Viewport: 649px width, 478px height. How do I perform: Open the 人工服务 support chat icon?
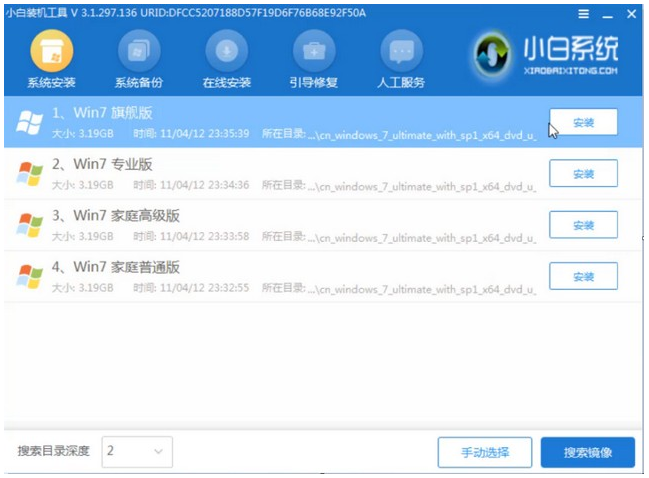point(401,51)
